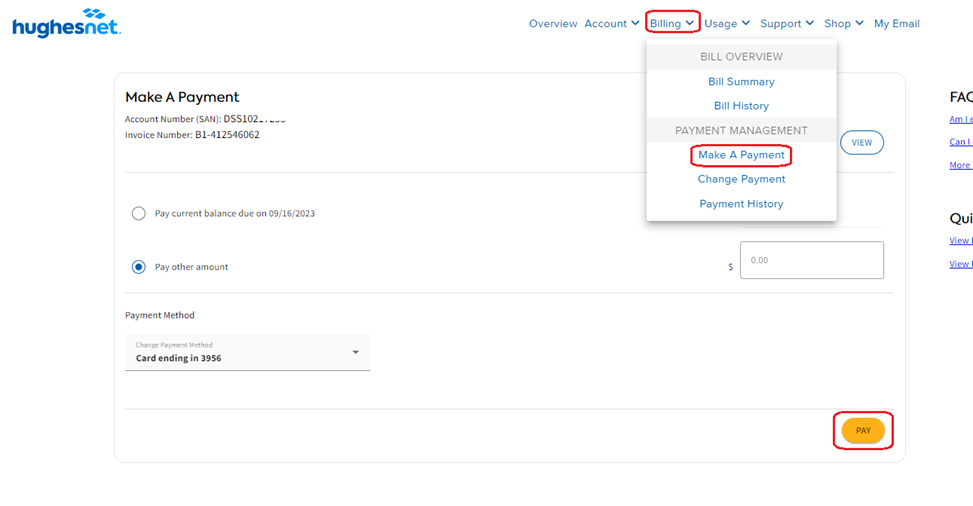Open Bill History from the Billing menu
Viewport: 973px width, 506px height.
tap(741, 106)
